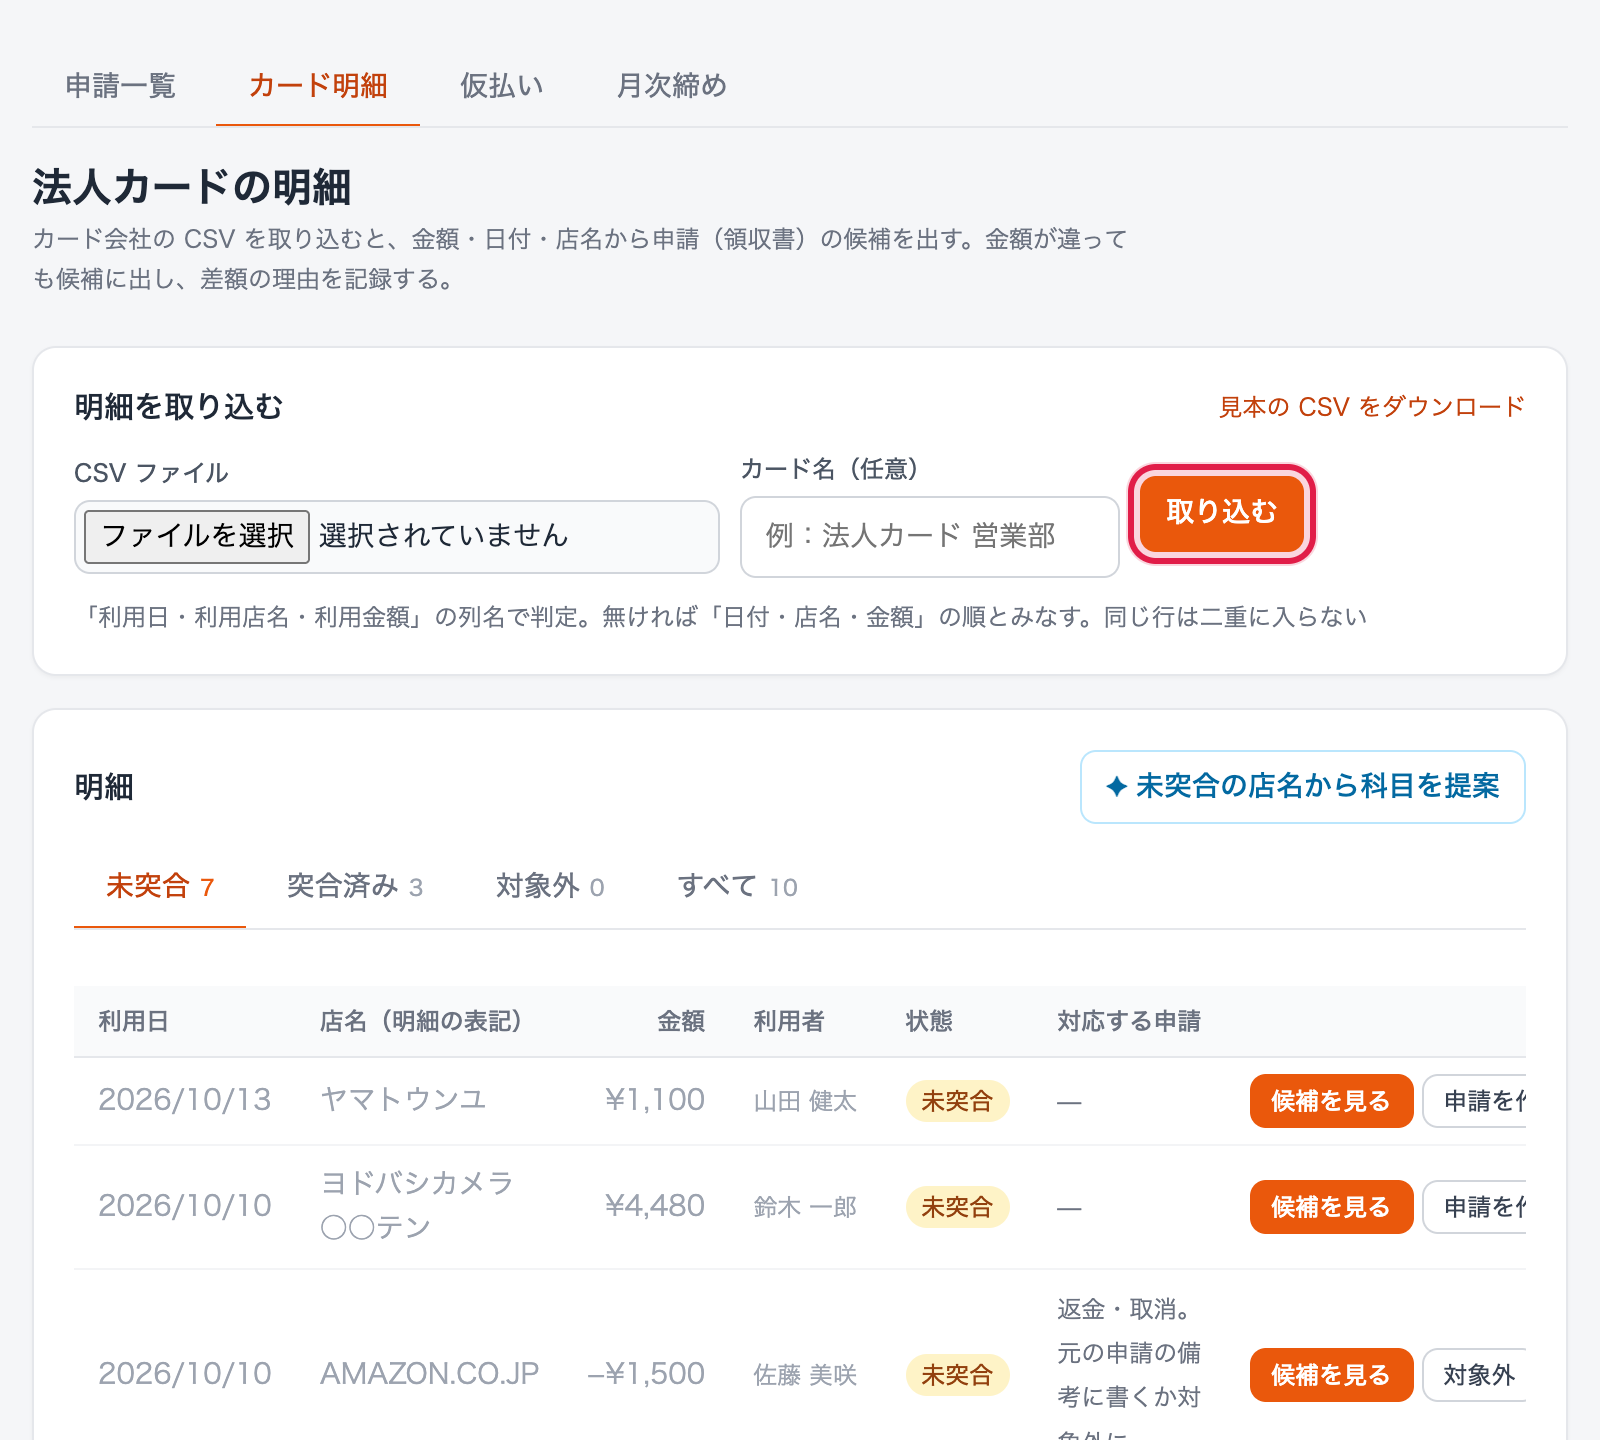Click the 取り込む import button

point(1222,513)
